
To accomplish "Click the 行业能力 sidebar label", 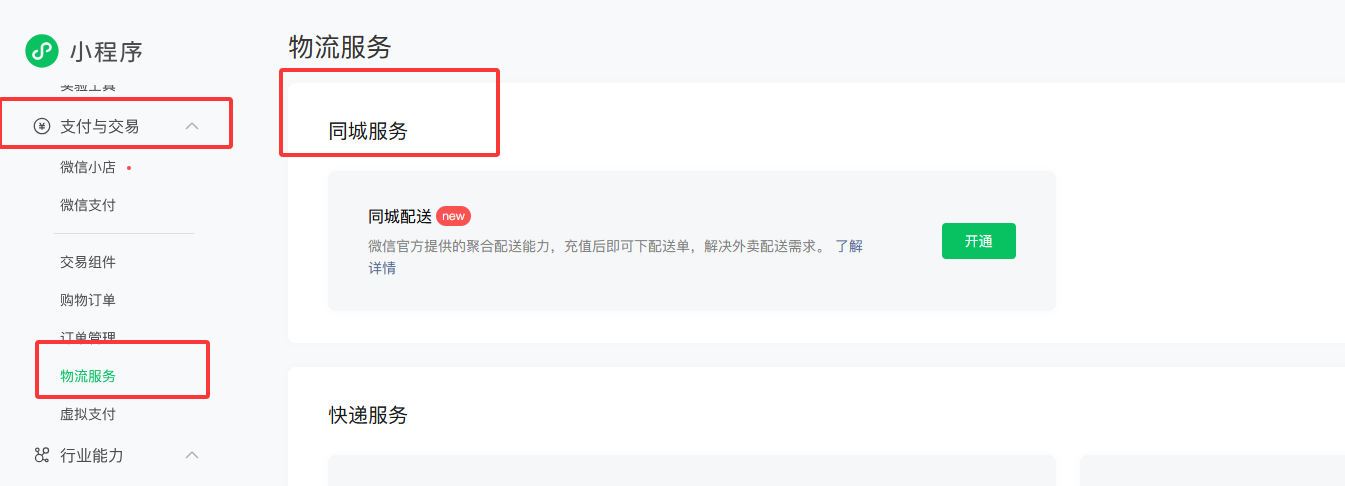I will [92, 455].
